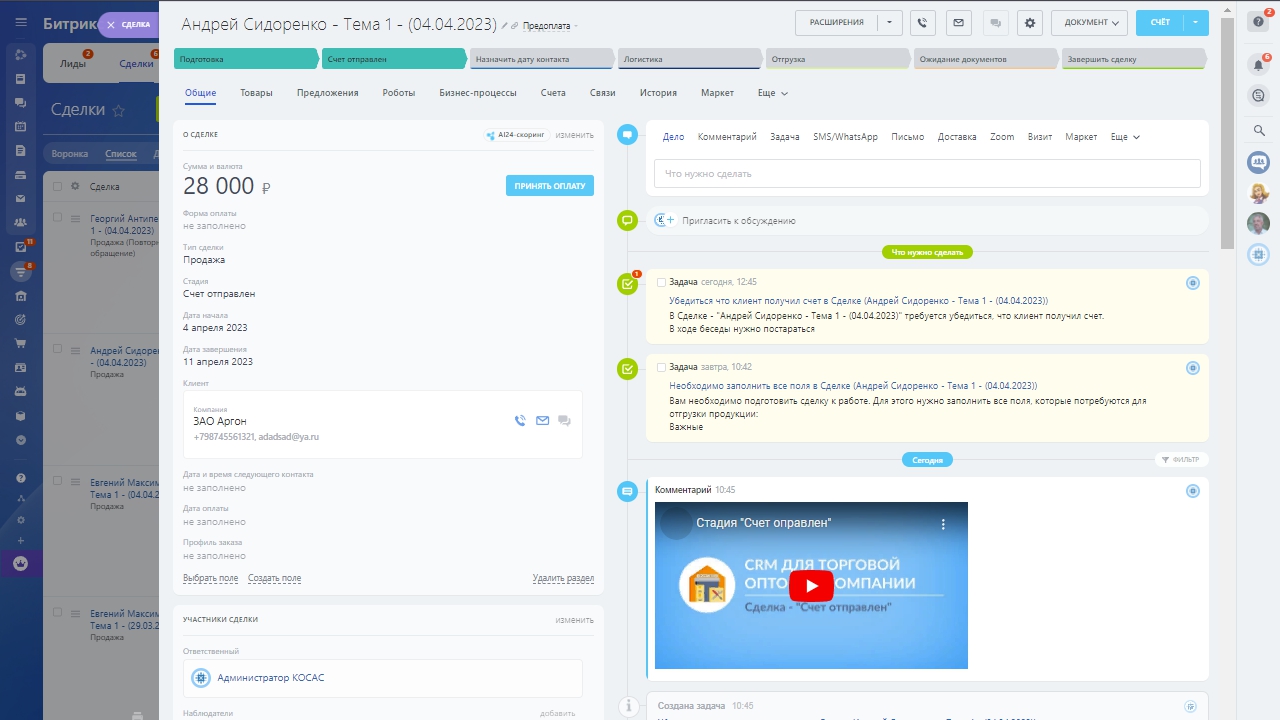Close the deal panel with the СДЕЛКА tab
Viewport: 1280px width, 720px height.
click(x=129, y=25)
